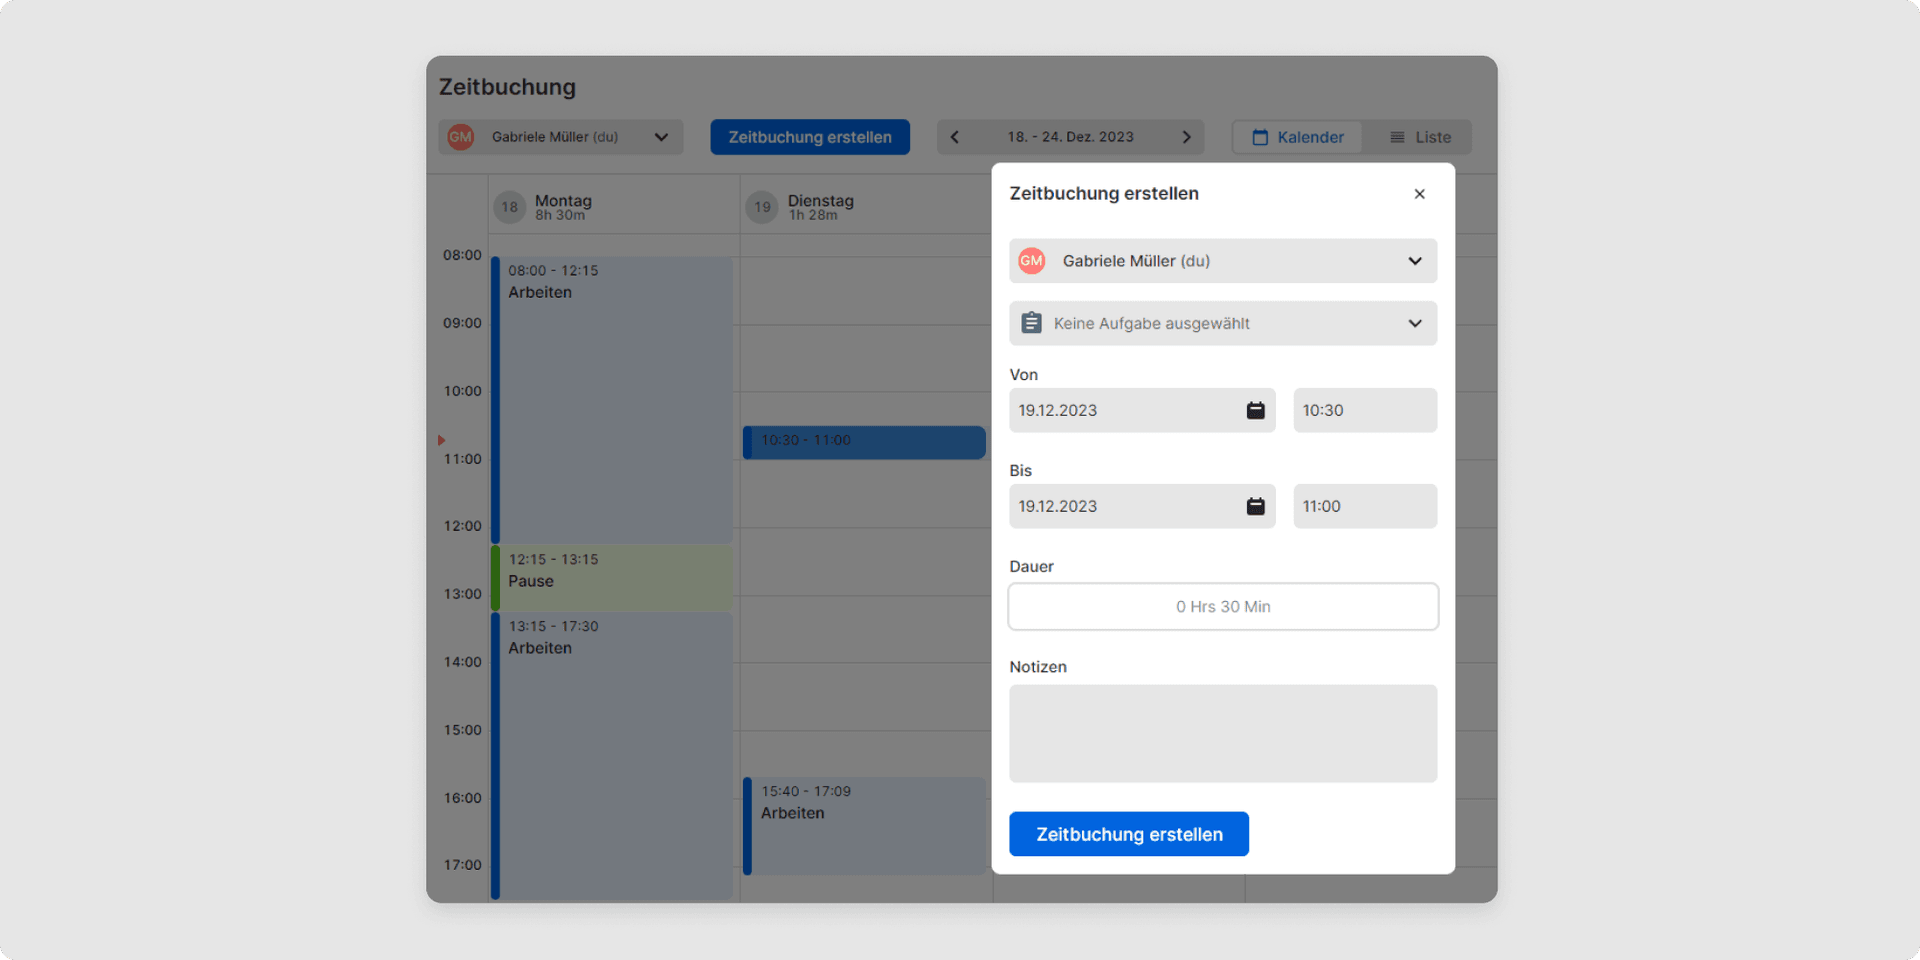This screenshot has width=1920, height=960.
Task: Click the Dauer field 0 Hrs 30 Min
Action: [1223, 607]
